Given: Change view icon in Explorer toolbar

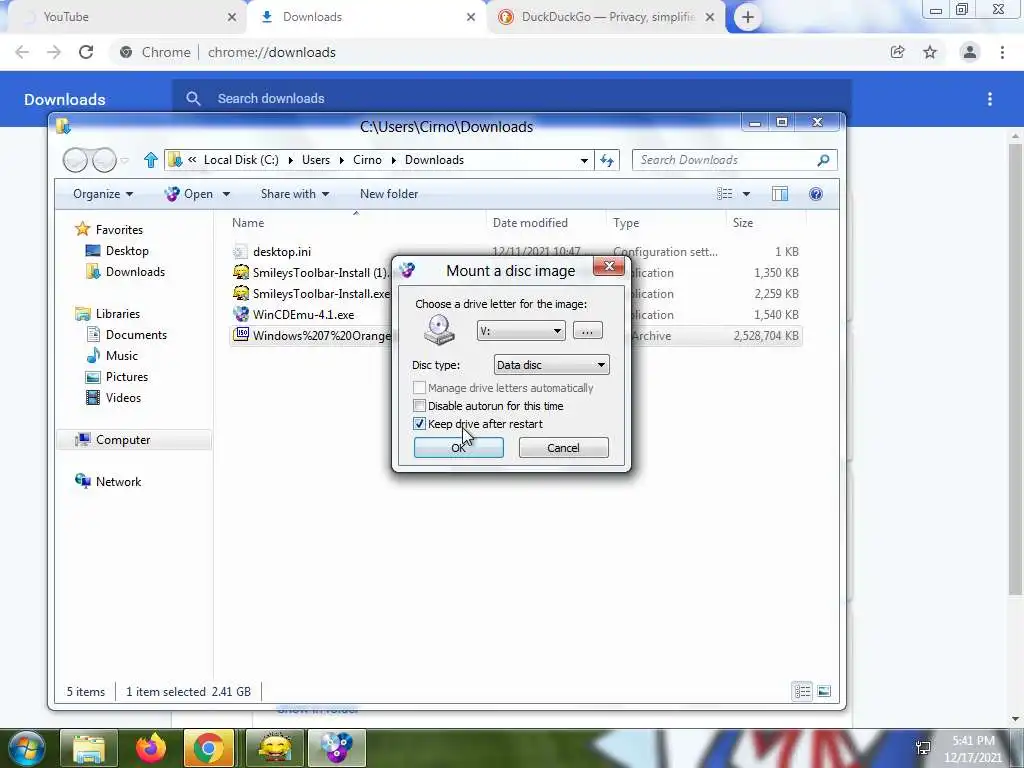Looking at the screenshot, I should click(724, 194).
